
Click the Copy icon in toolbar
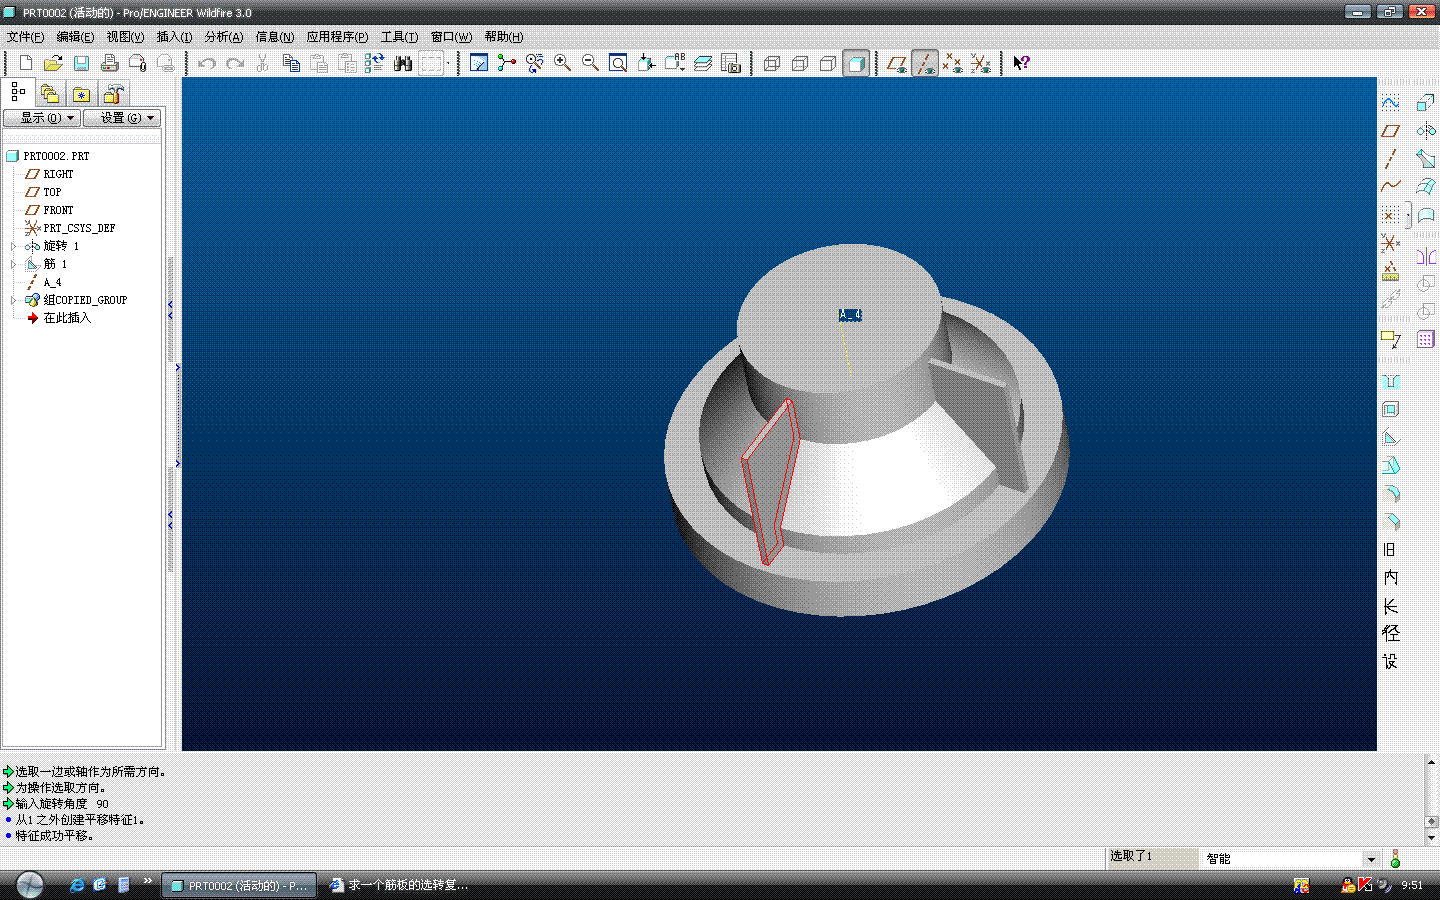coord(291,63)
